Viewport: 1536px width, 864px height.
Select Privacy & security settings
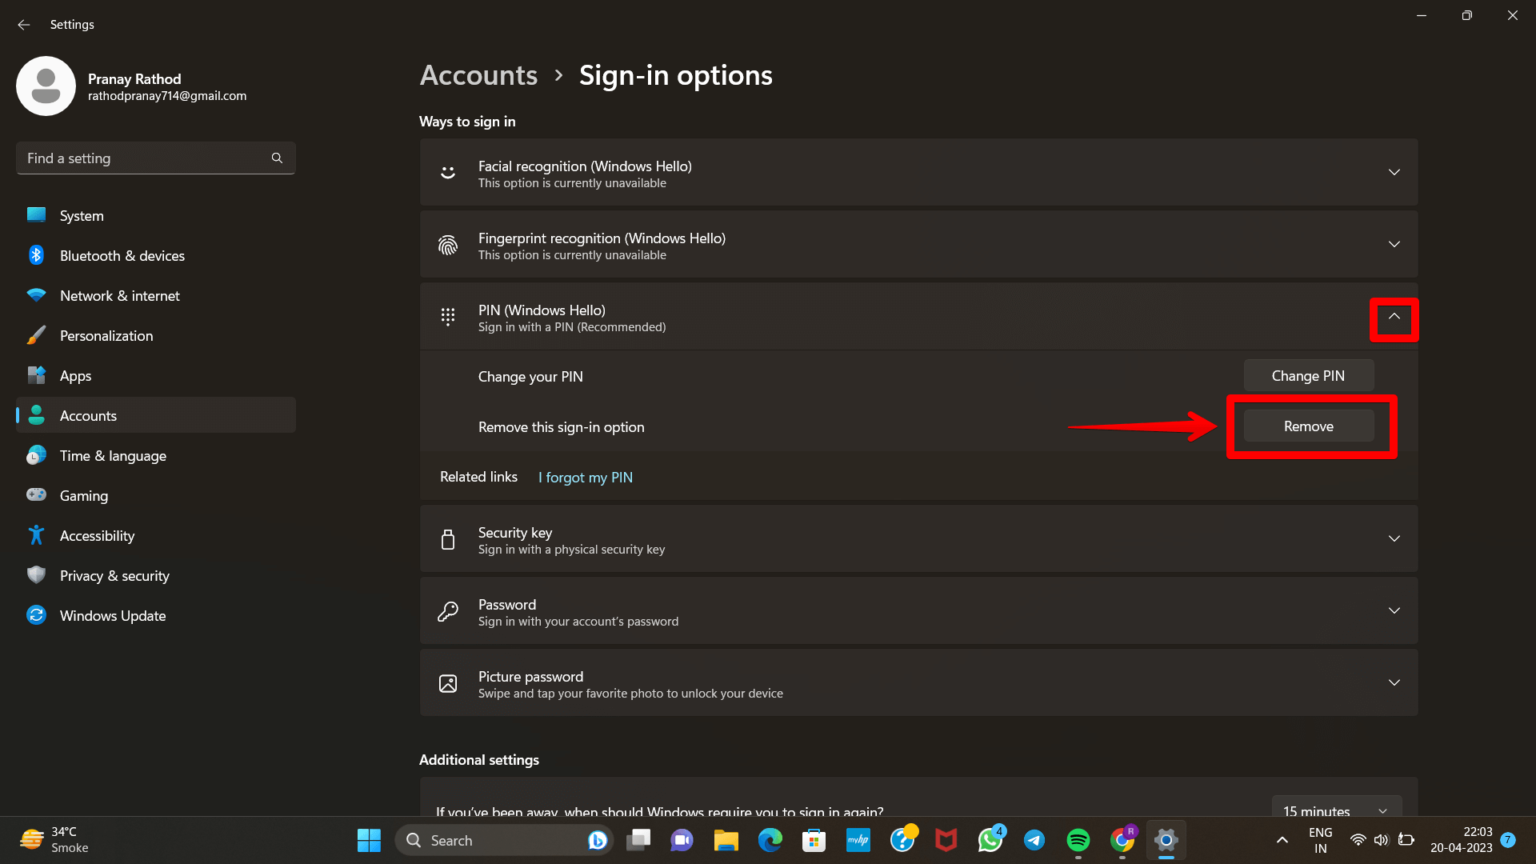(114, 575)
